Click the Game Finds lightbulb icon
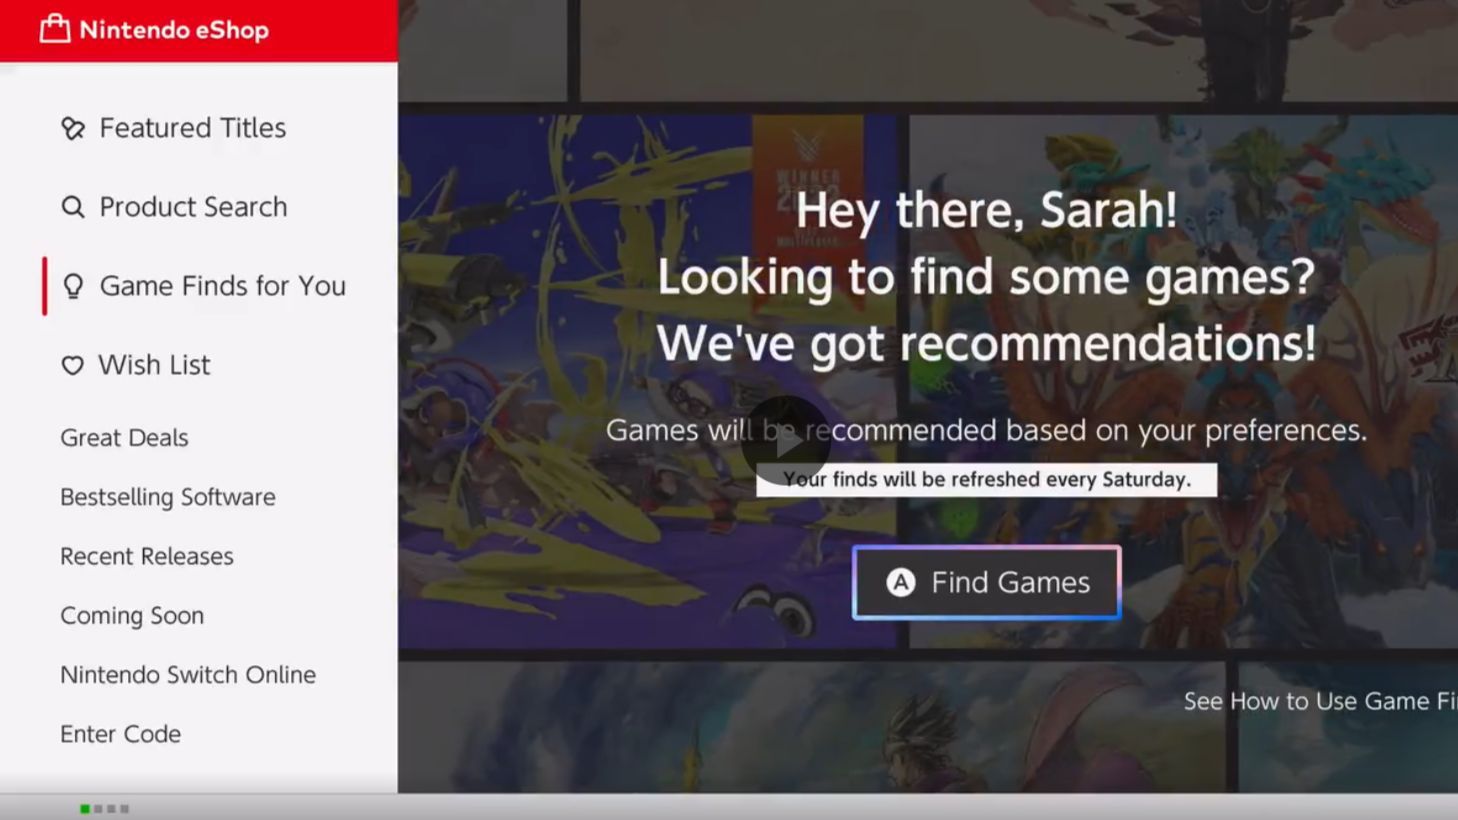 pos(73,286)
